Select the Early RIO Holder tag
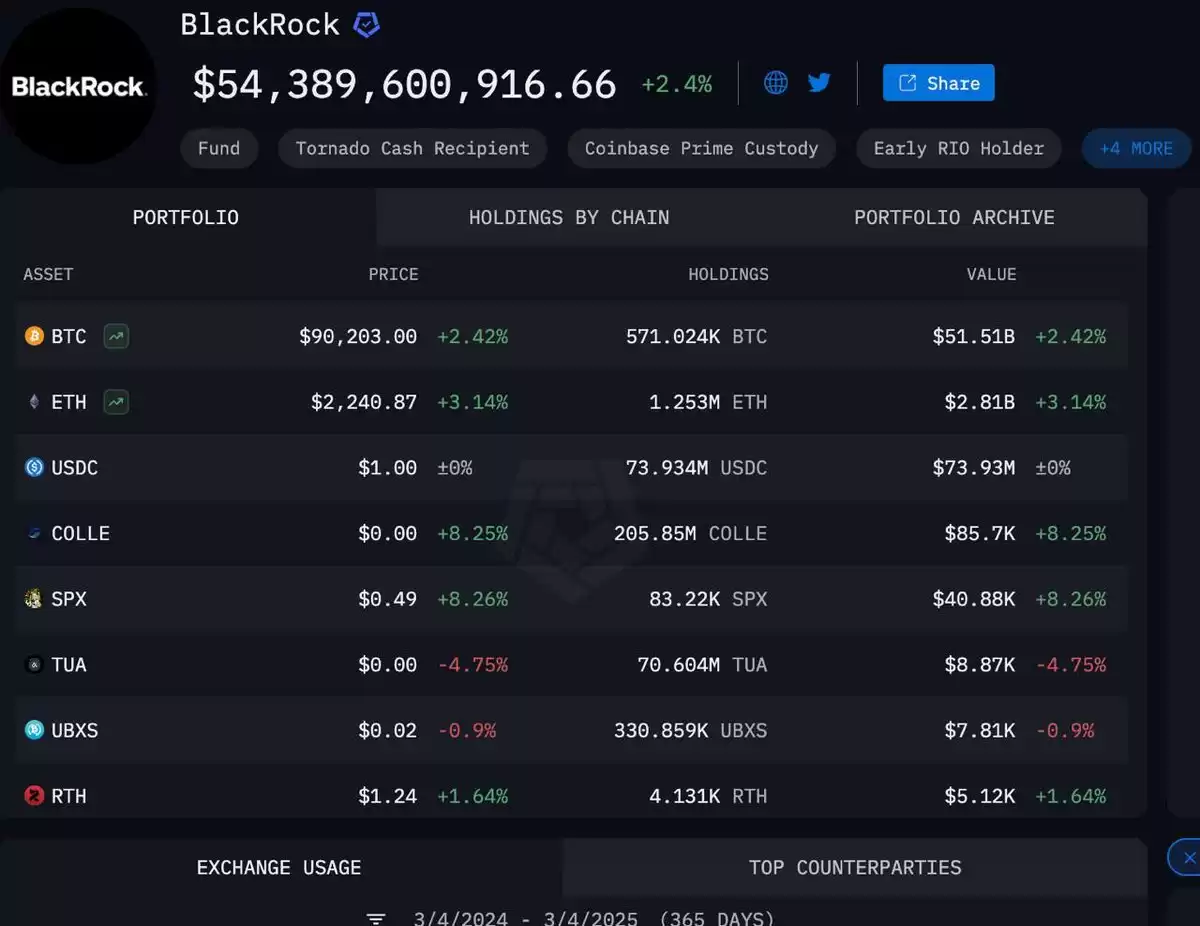 [x=959, y=149]
